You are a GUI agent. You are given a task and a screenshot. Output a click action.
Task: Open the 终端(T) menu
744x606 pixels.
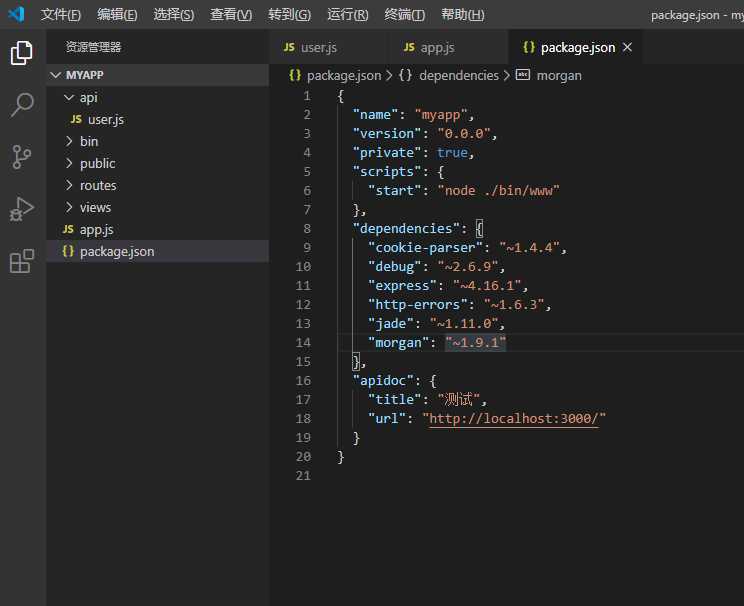pyautogui.click(x=405, y=14)
